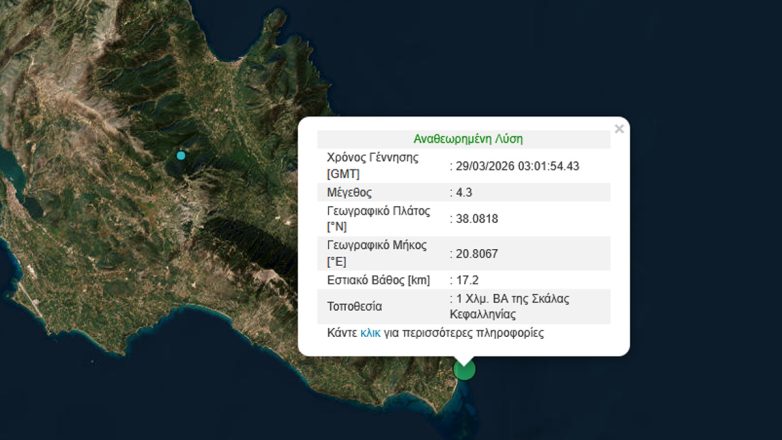782x440 pixels.
Task: Click the 'Μέγεθος' label
Action: 350,192
